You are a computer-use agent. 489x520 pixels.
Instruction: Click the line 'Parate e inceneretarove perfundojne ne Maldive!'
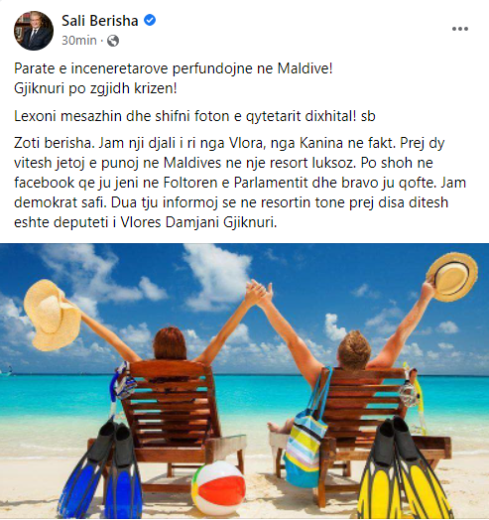coord(173,69)
